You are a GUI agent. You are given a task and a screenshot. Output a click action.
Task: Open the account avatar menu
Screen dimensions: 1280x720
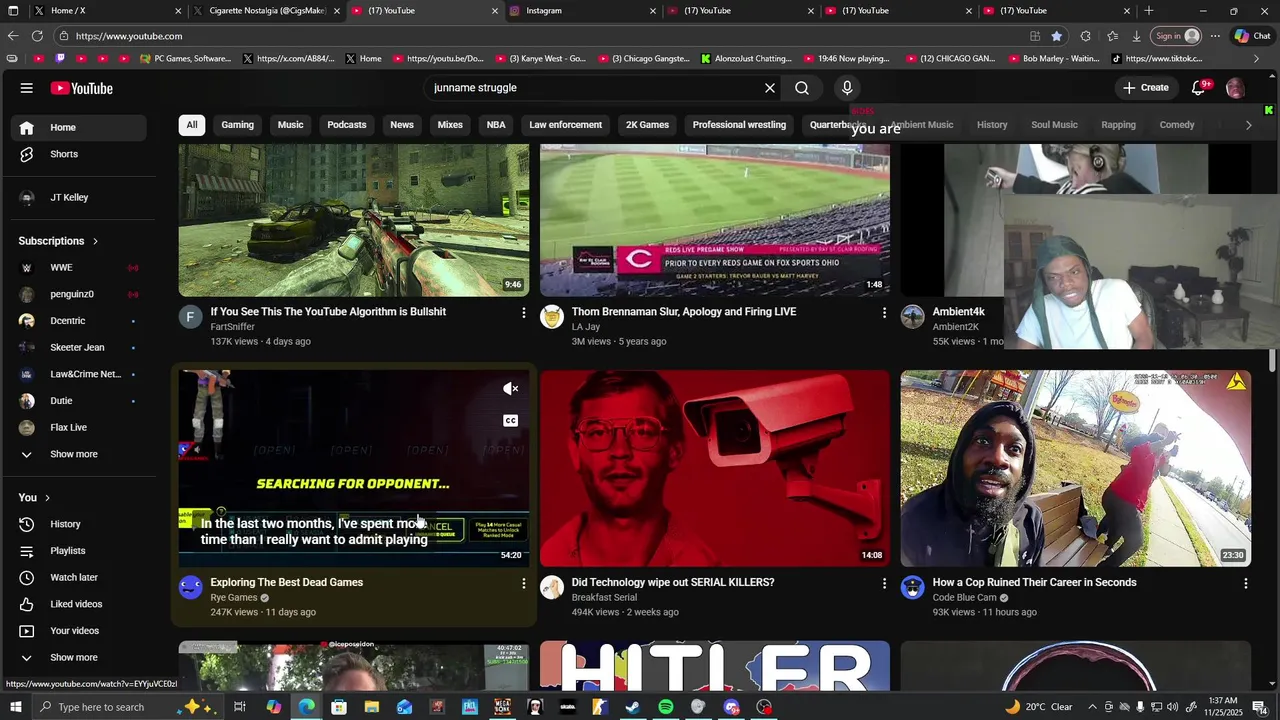1235,88
